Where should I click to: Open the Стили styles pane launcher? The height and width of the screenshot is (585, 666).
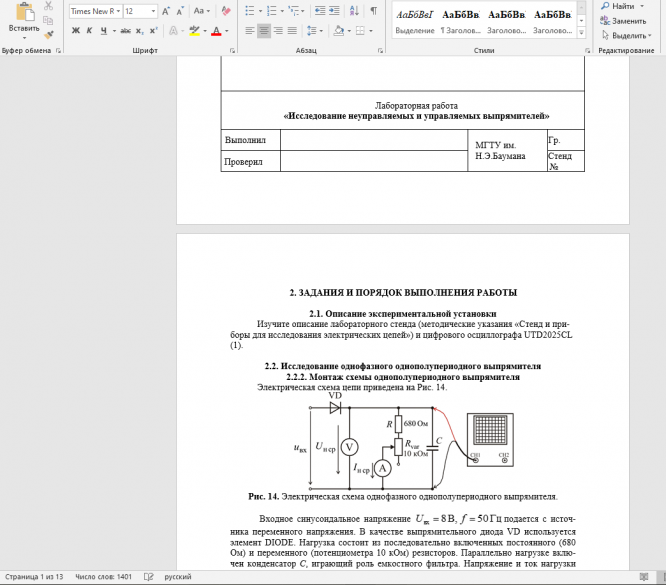587,51
